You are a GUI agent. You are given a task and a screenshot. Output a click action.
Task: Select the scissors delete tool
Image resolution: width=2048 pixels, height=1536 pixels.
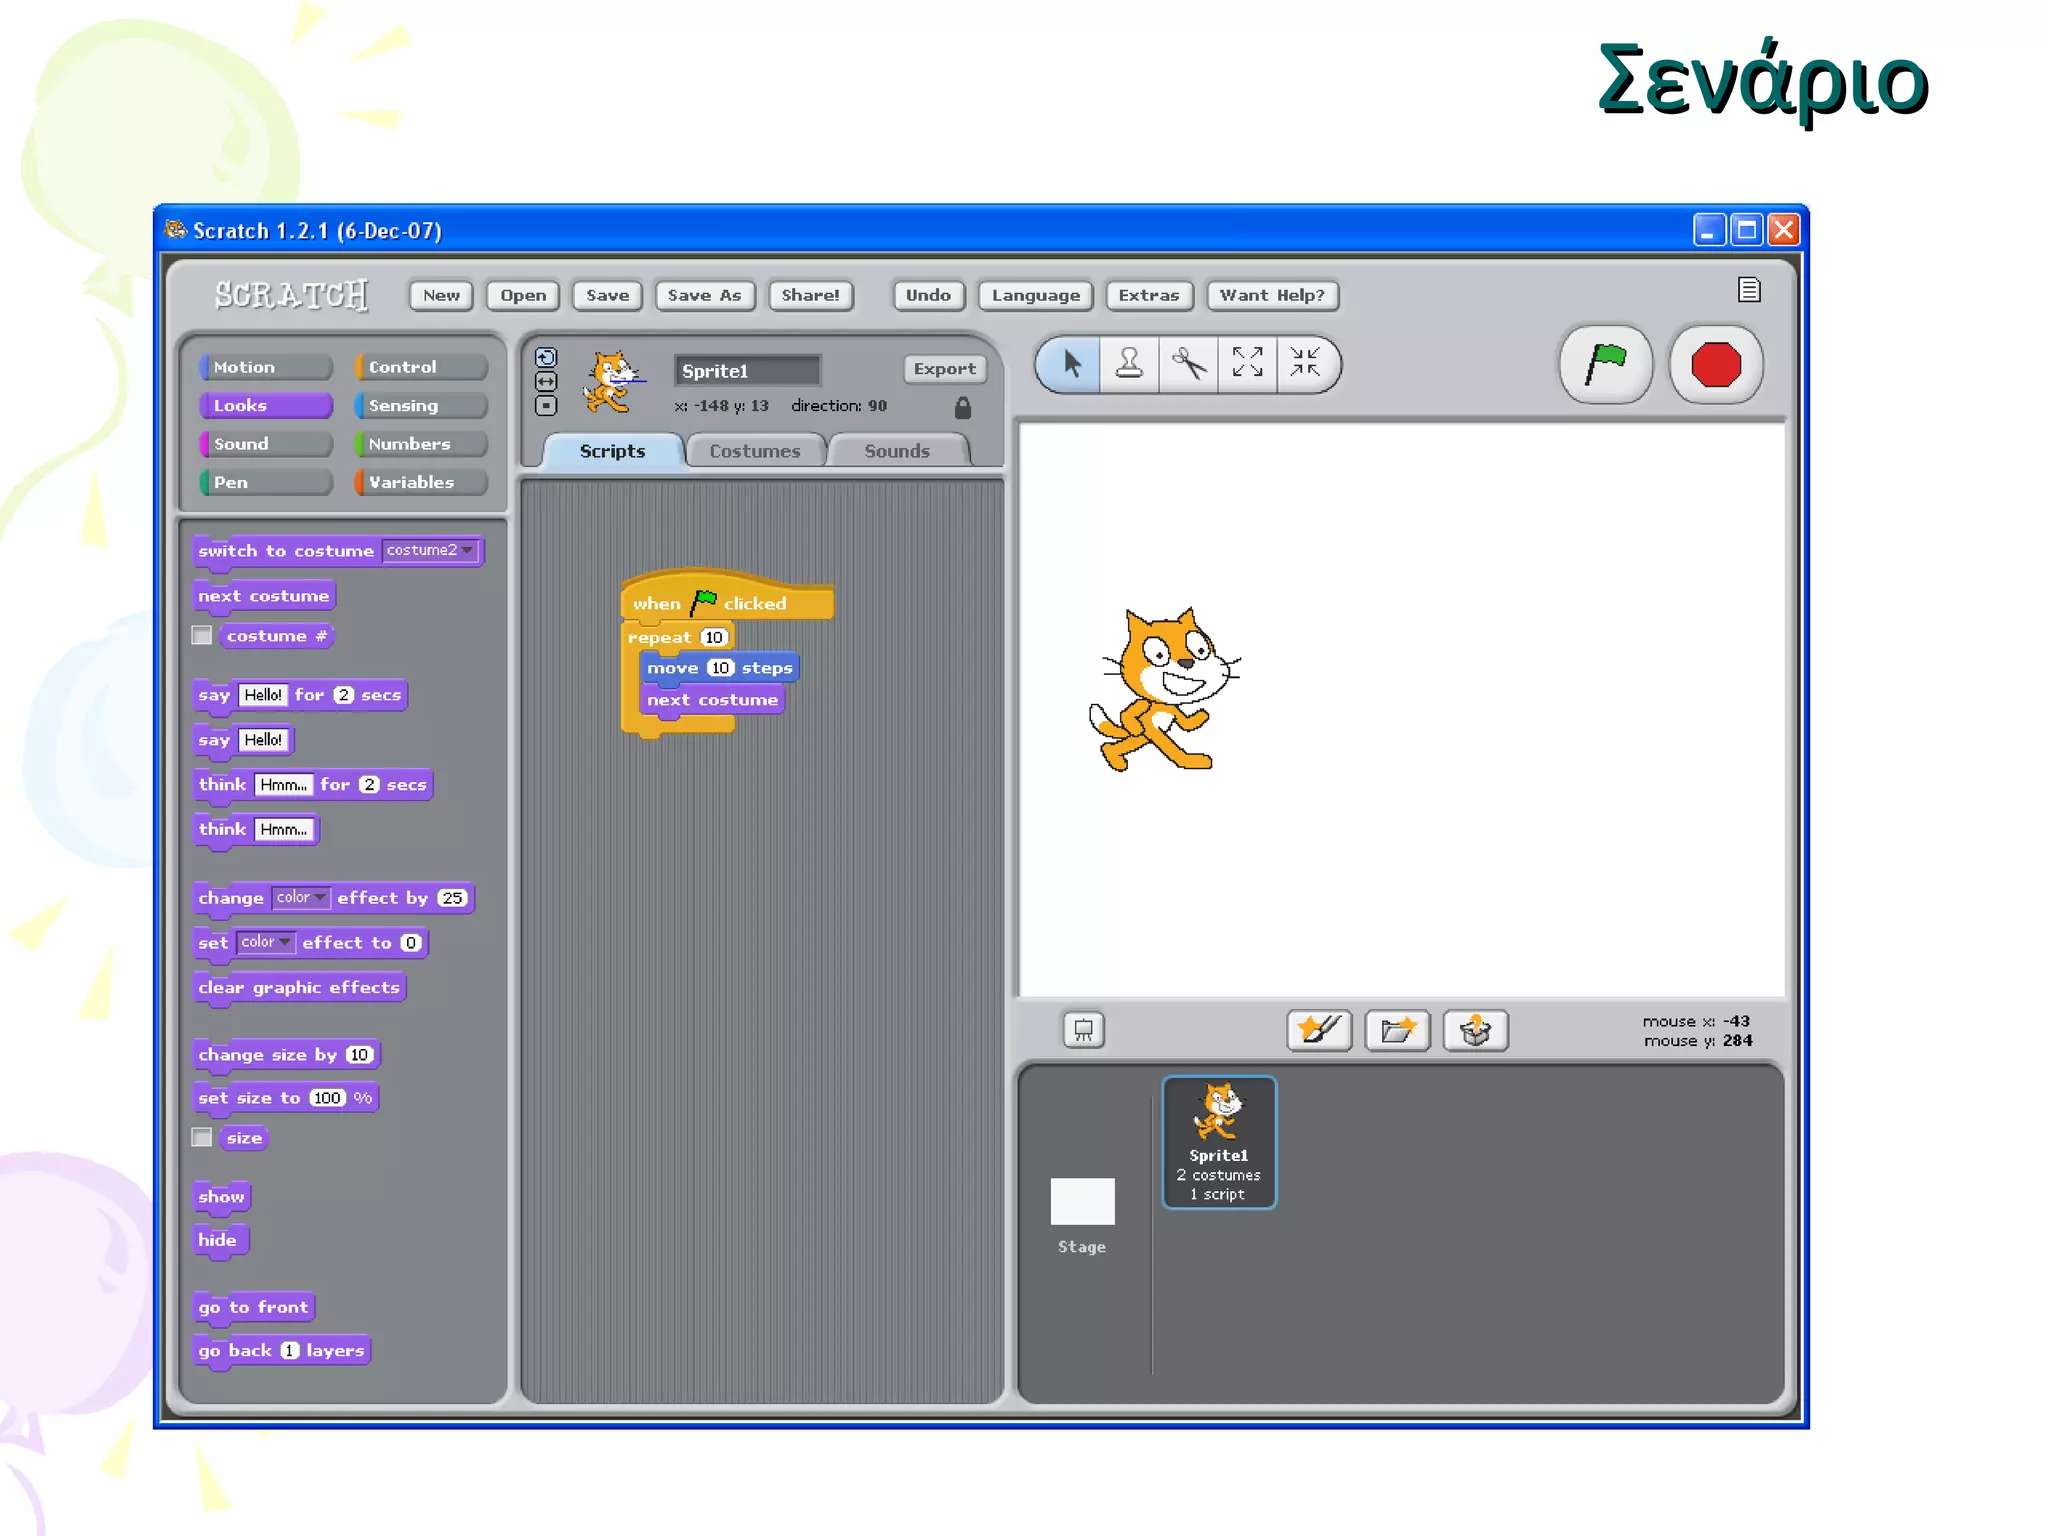pyautogui.click(x=1188, y=363)
